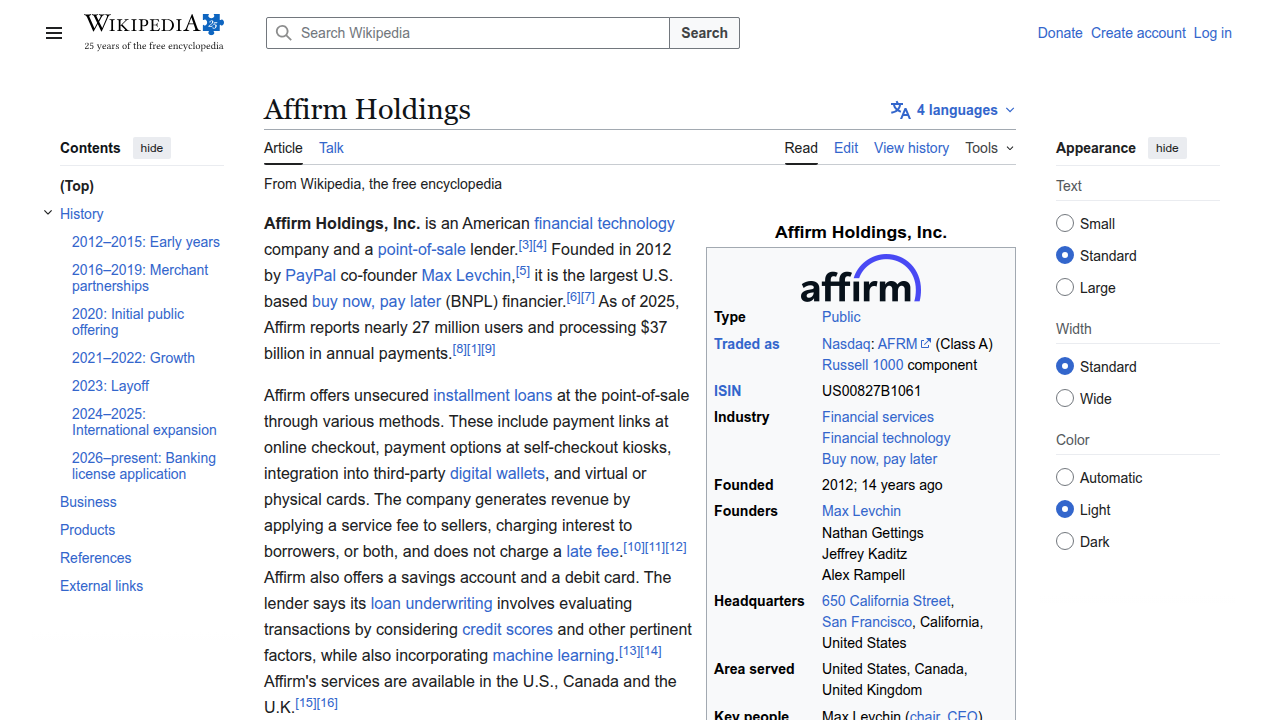Click Public link in infobox
Screen dimensions: 1280x720
(841, 317)
